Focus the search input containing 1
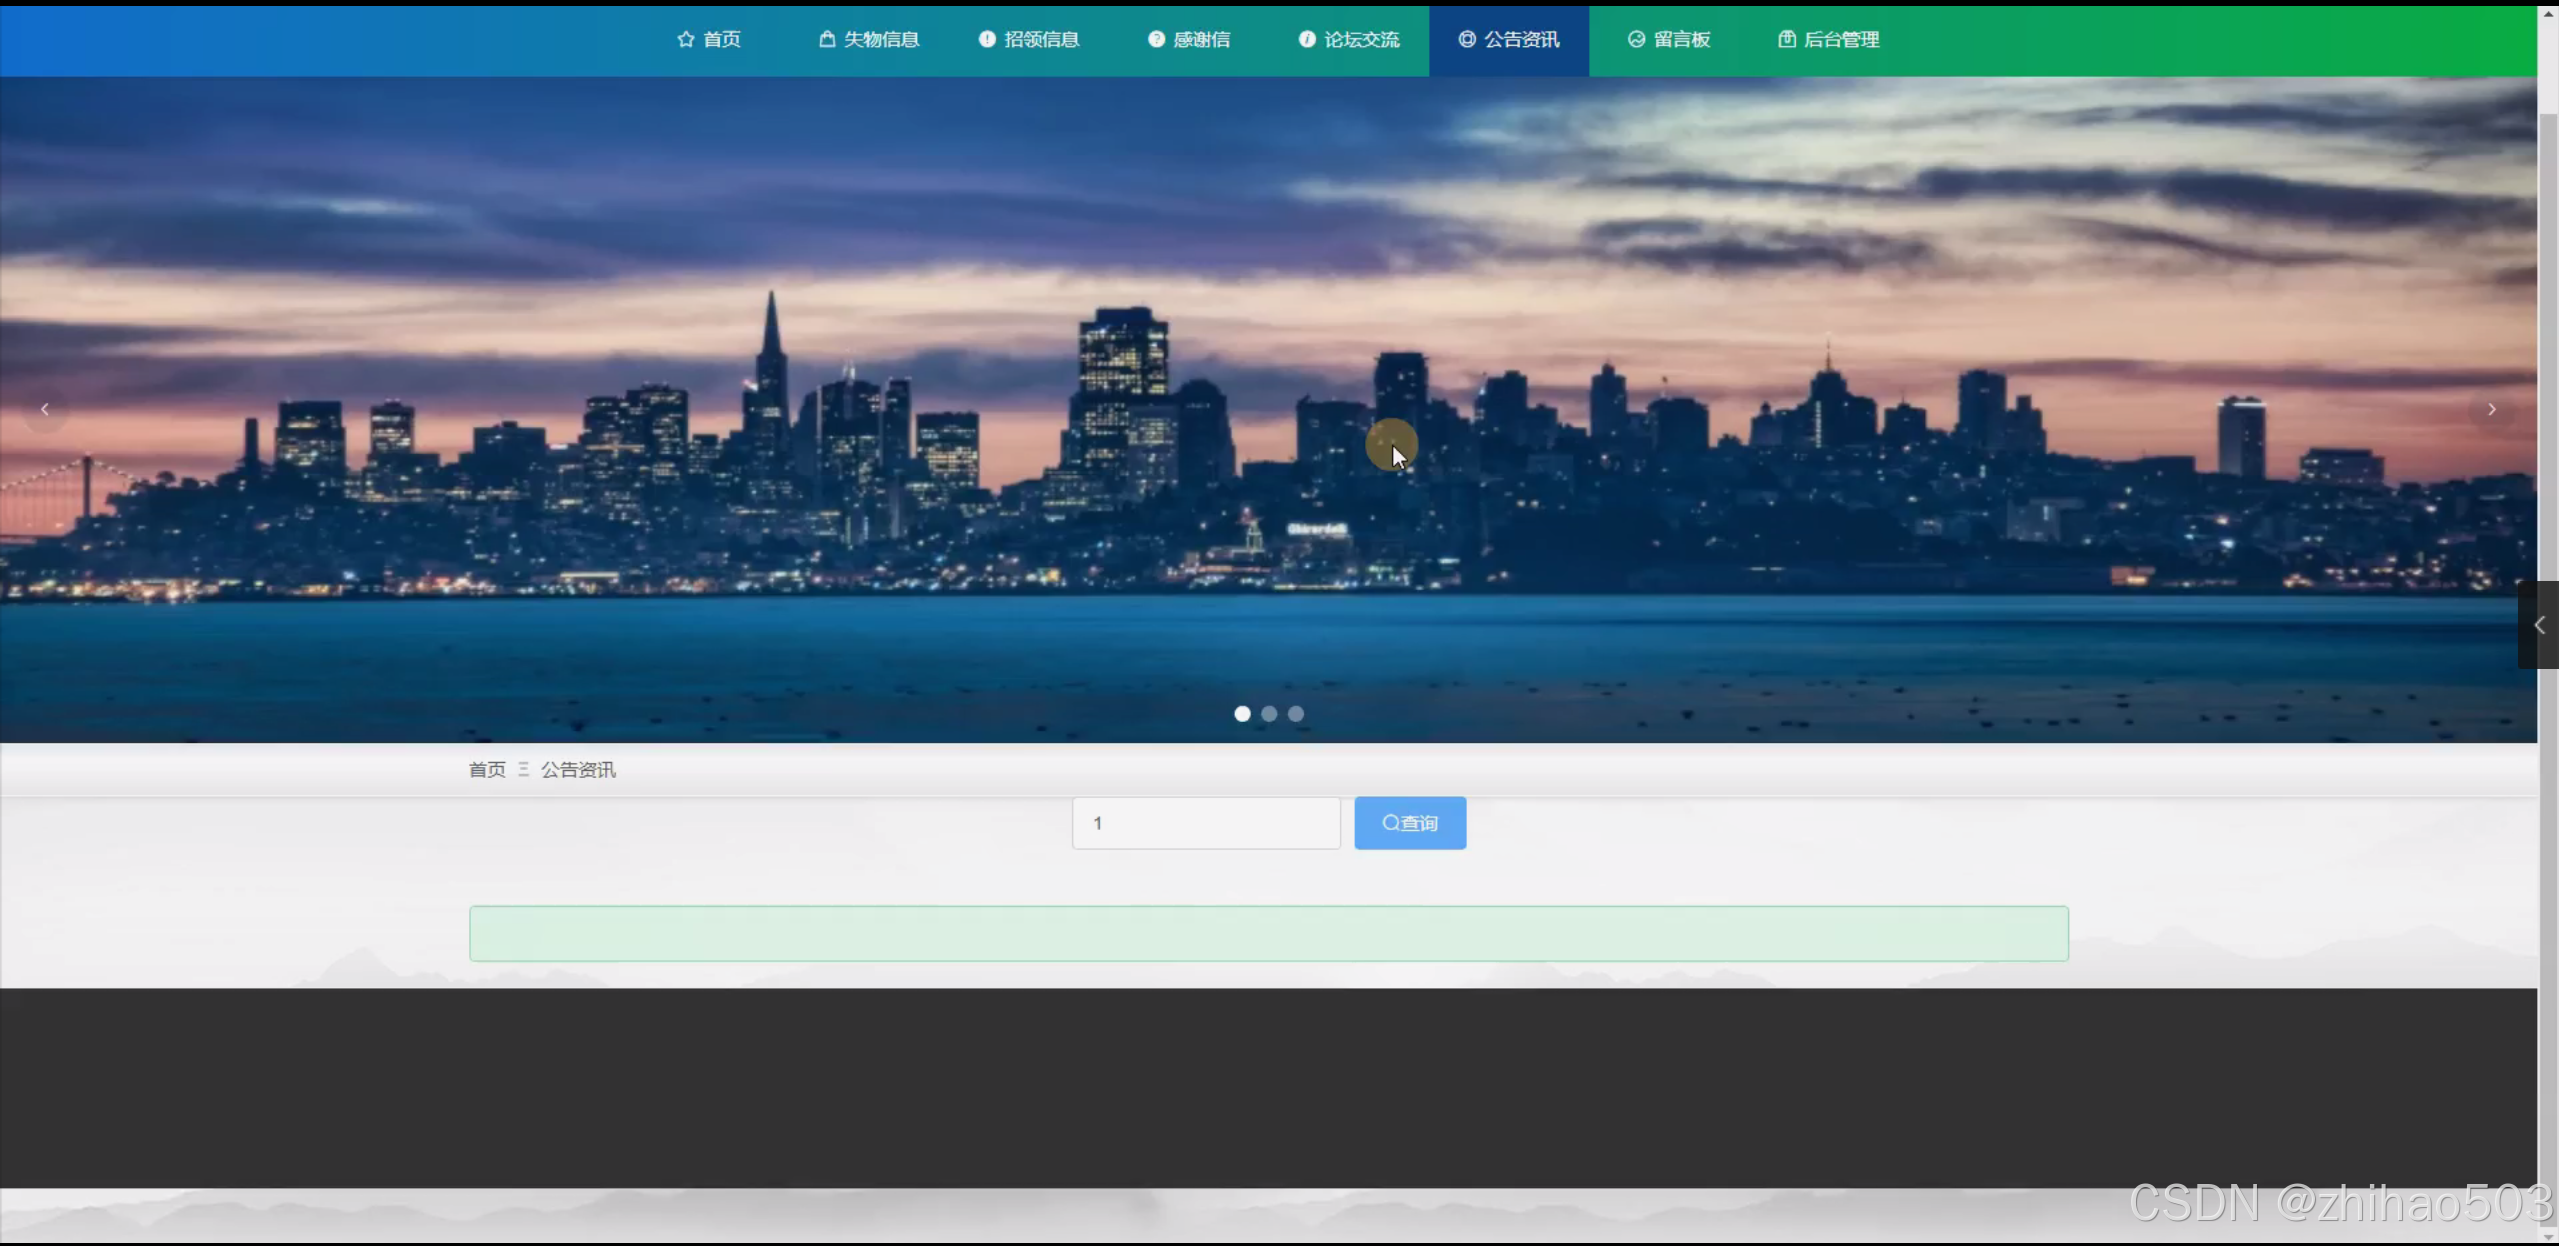 (x=1206, y=823)
